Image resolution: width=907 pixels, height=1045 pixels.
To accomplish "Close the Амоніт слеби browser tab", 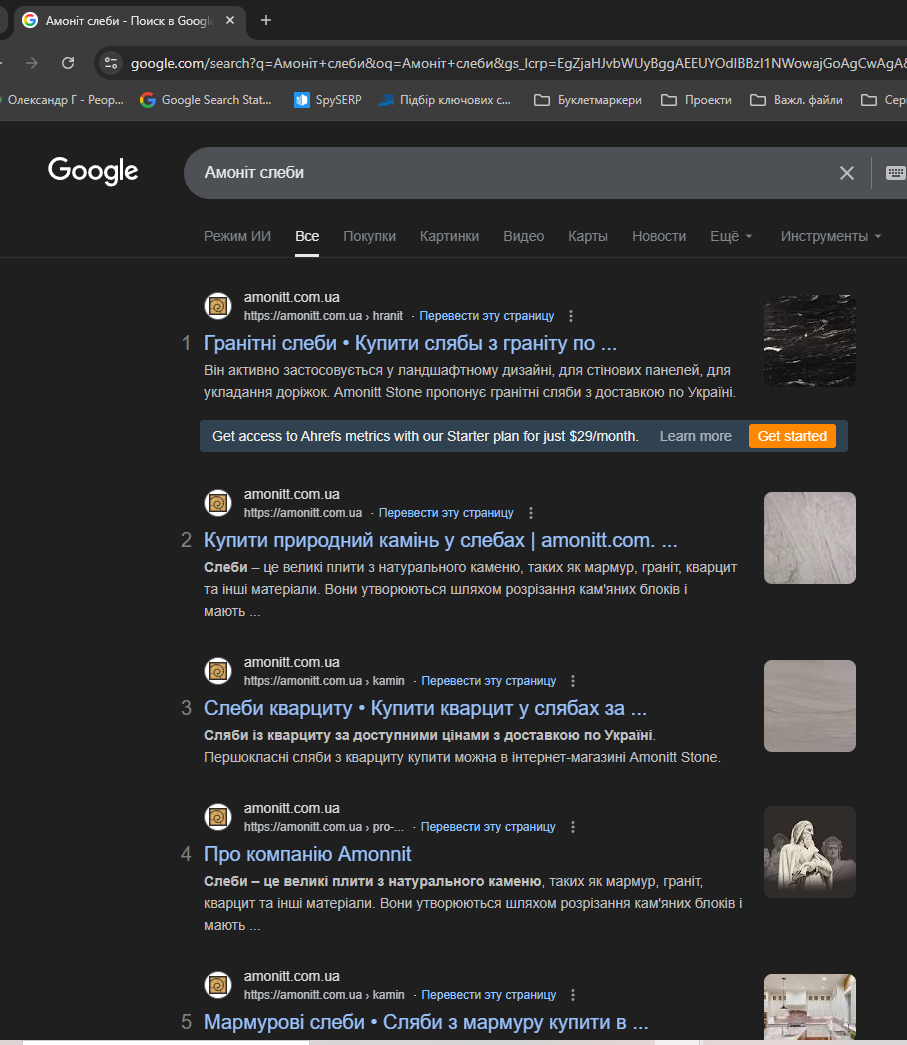I will (x=230, y=21).
